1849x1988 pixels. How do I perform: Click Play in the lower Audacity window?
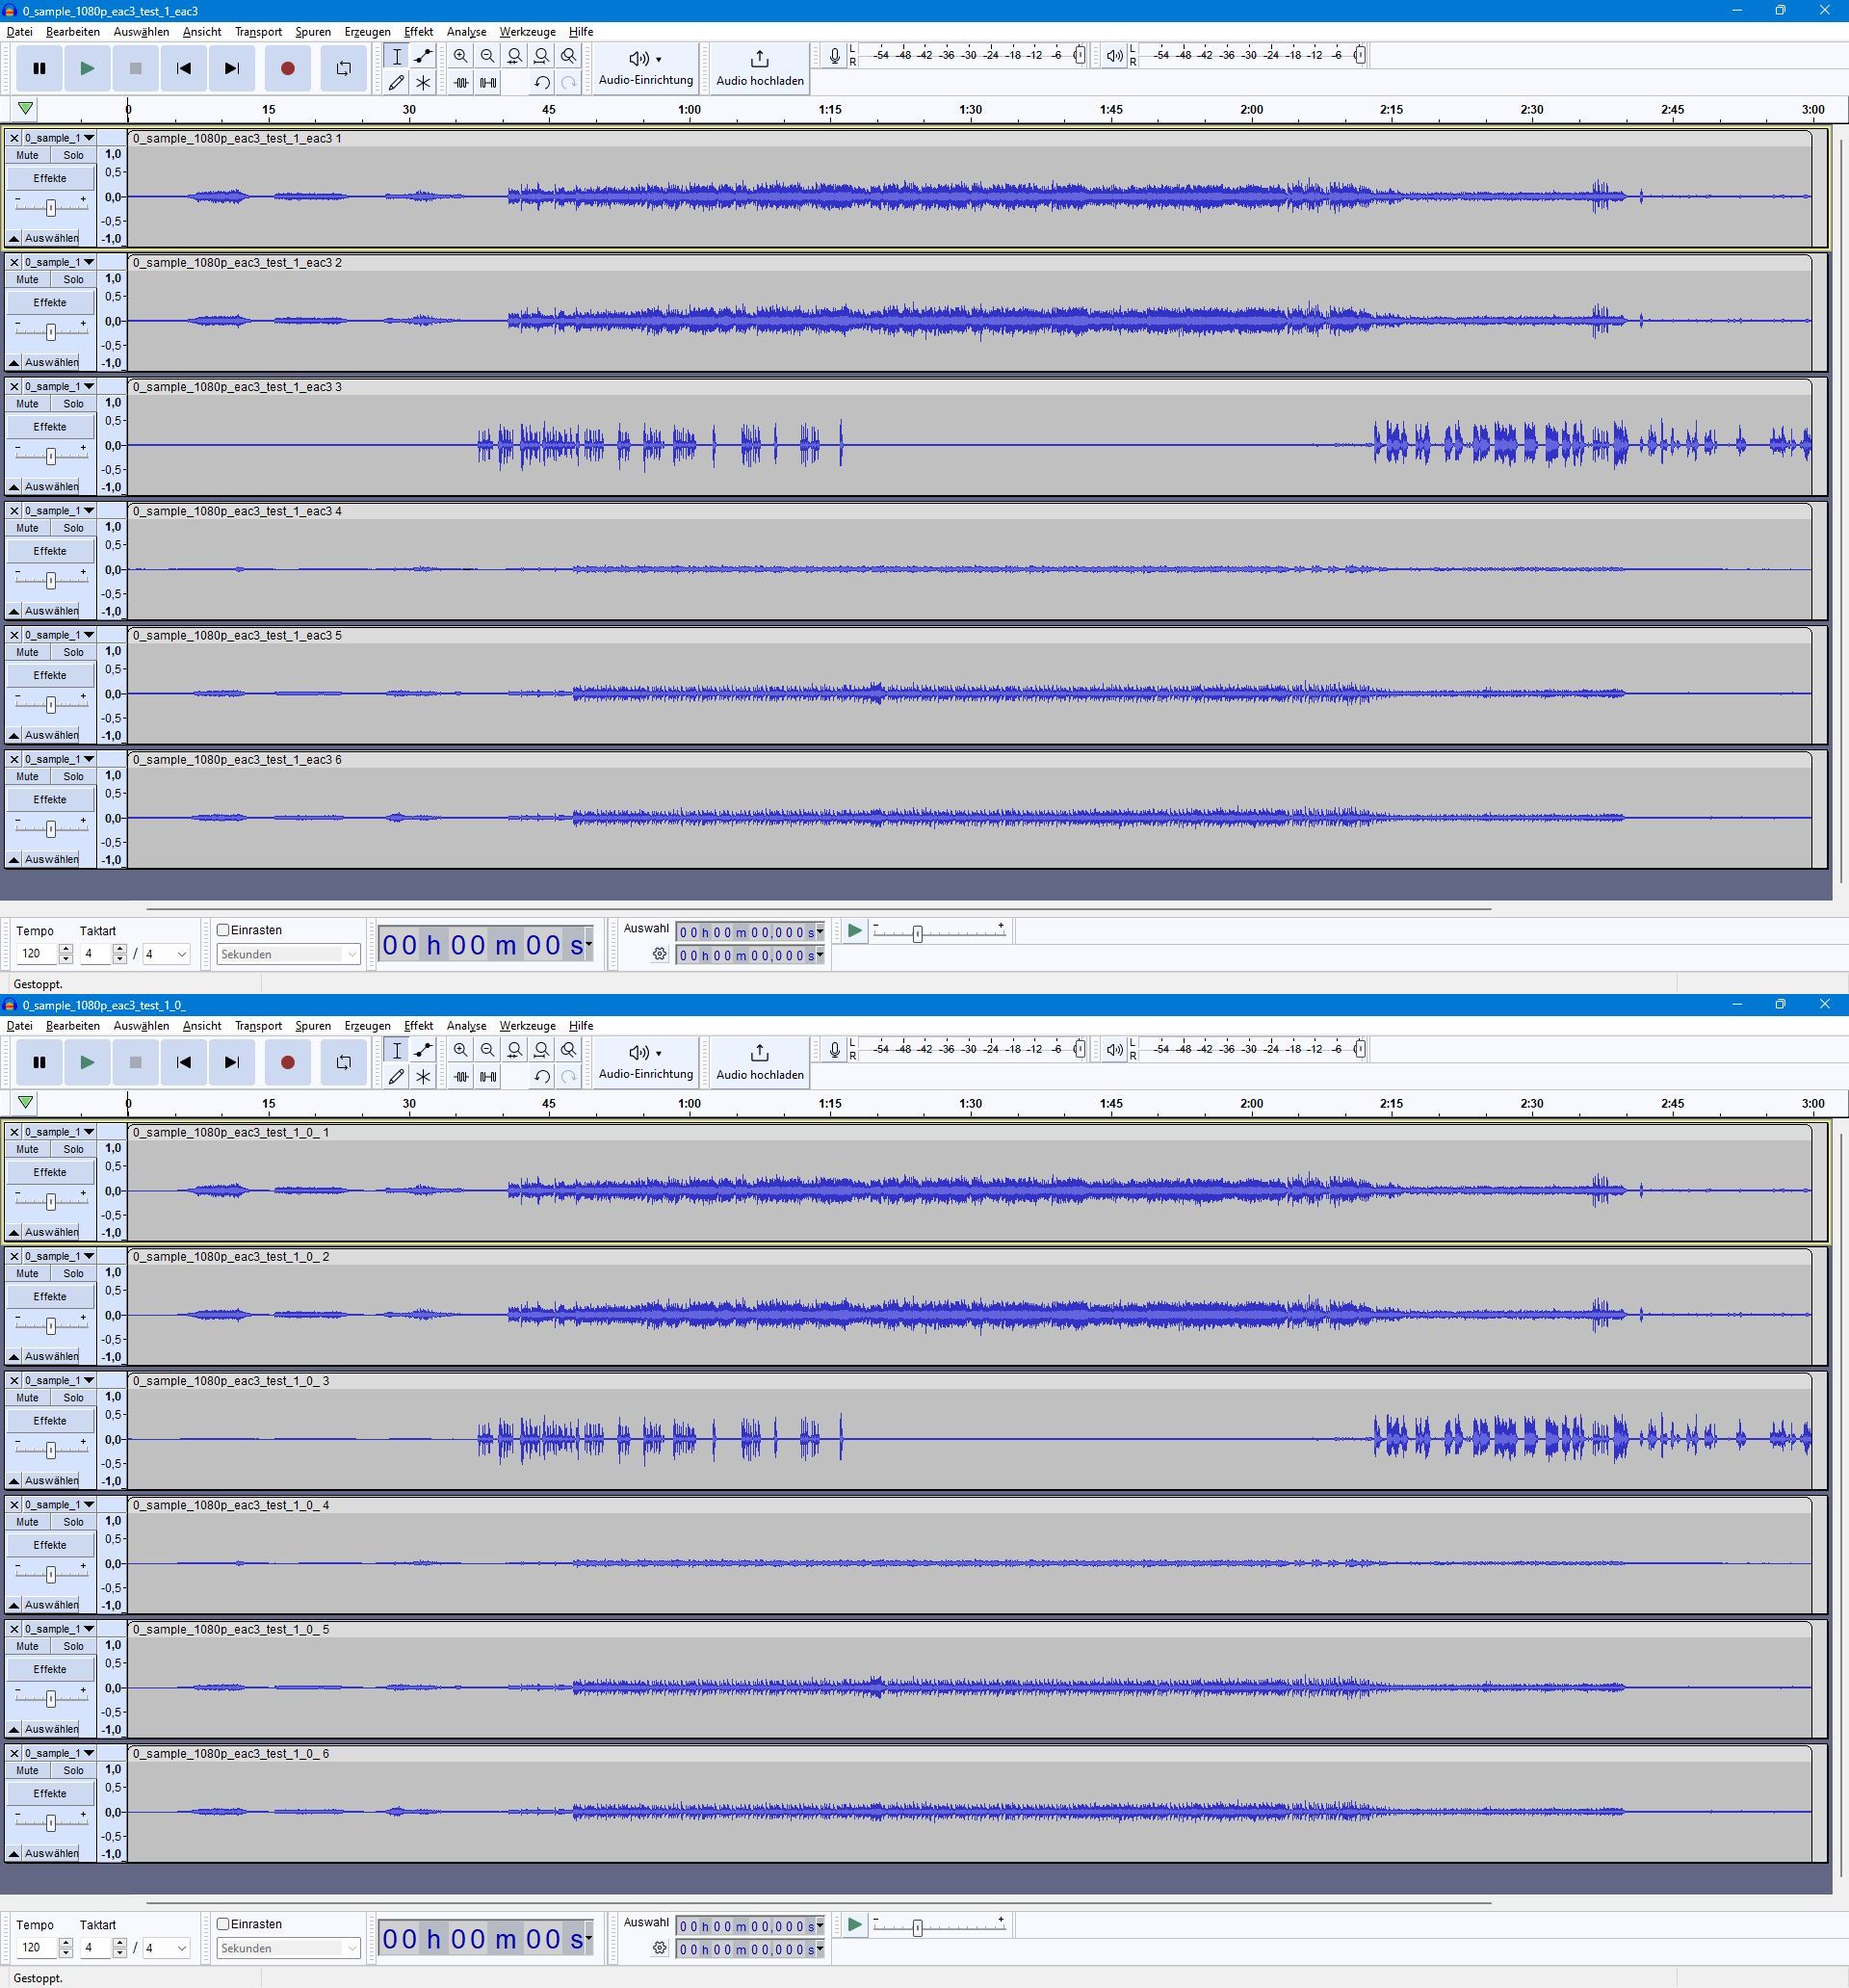(x=87, y=1062)
